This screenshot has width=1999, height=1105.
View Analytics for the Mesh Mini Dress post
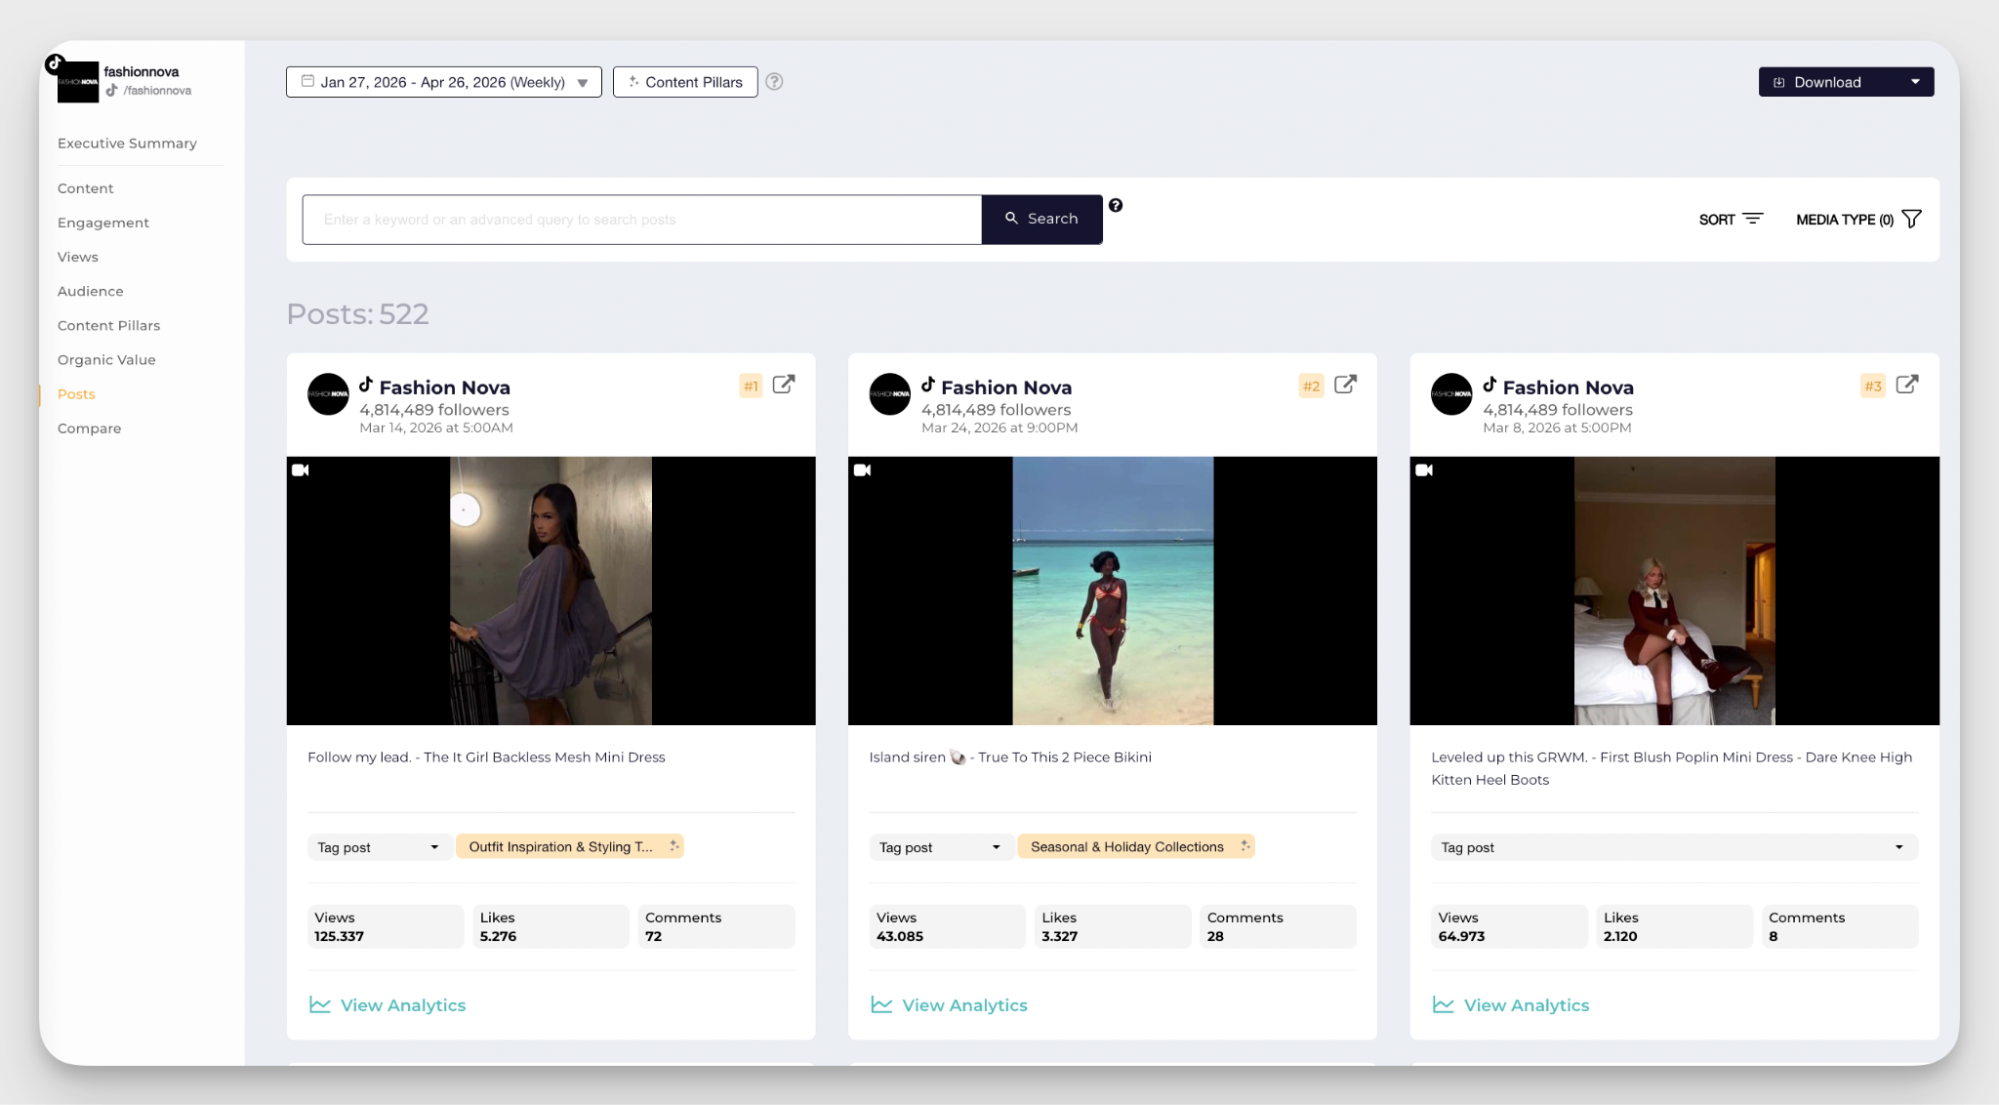(x=388, y=1005)
